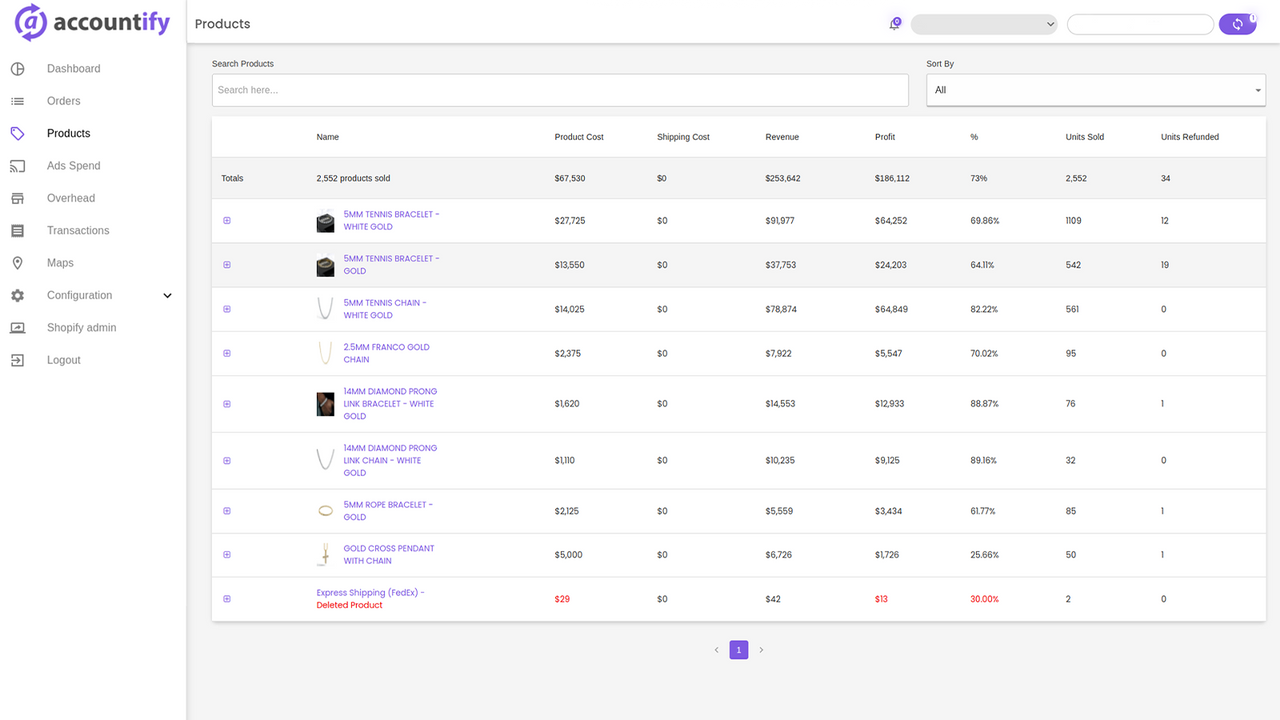
Task: Open 5MM Tennis Chain - White Gold link
Action: [385, 309]
